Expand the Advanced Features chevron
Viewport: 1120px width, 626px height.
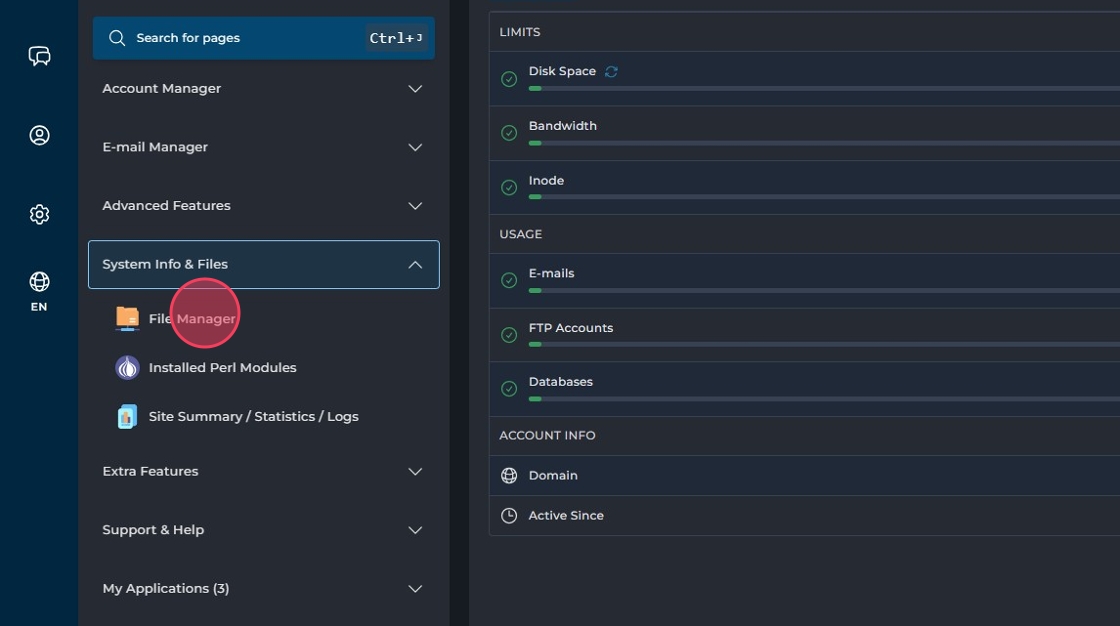click(x=415, y=206)
